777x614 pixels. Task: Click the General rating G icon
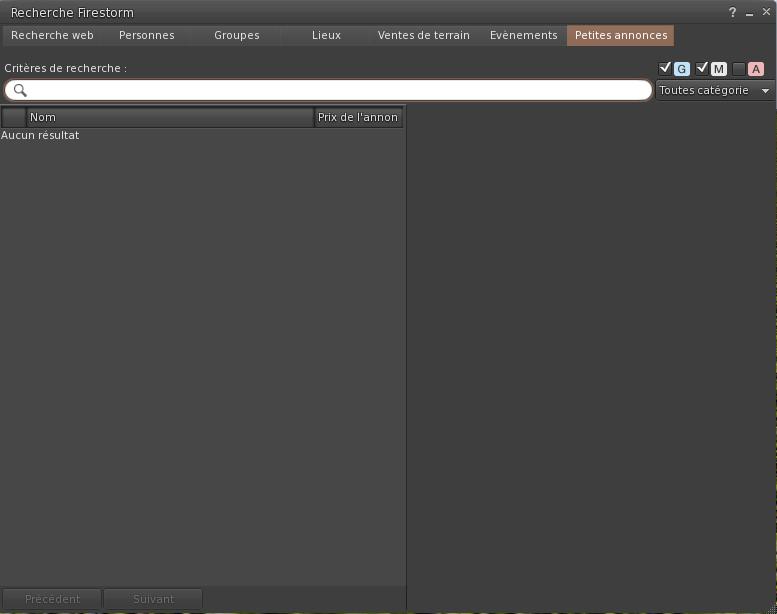coord(682,69)
